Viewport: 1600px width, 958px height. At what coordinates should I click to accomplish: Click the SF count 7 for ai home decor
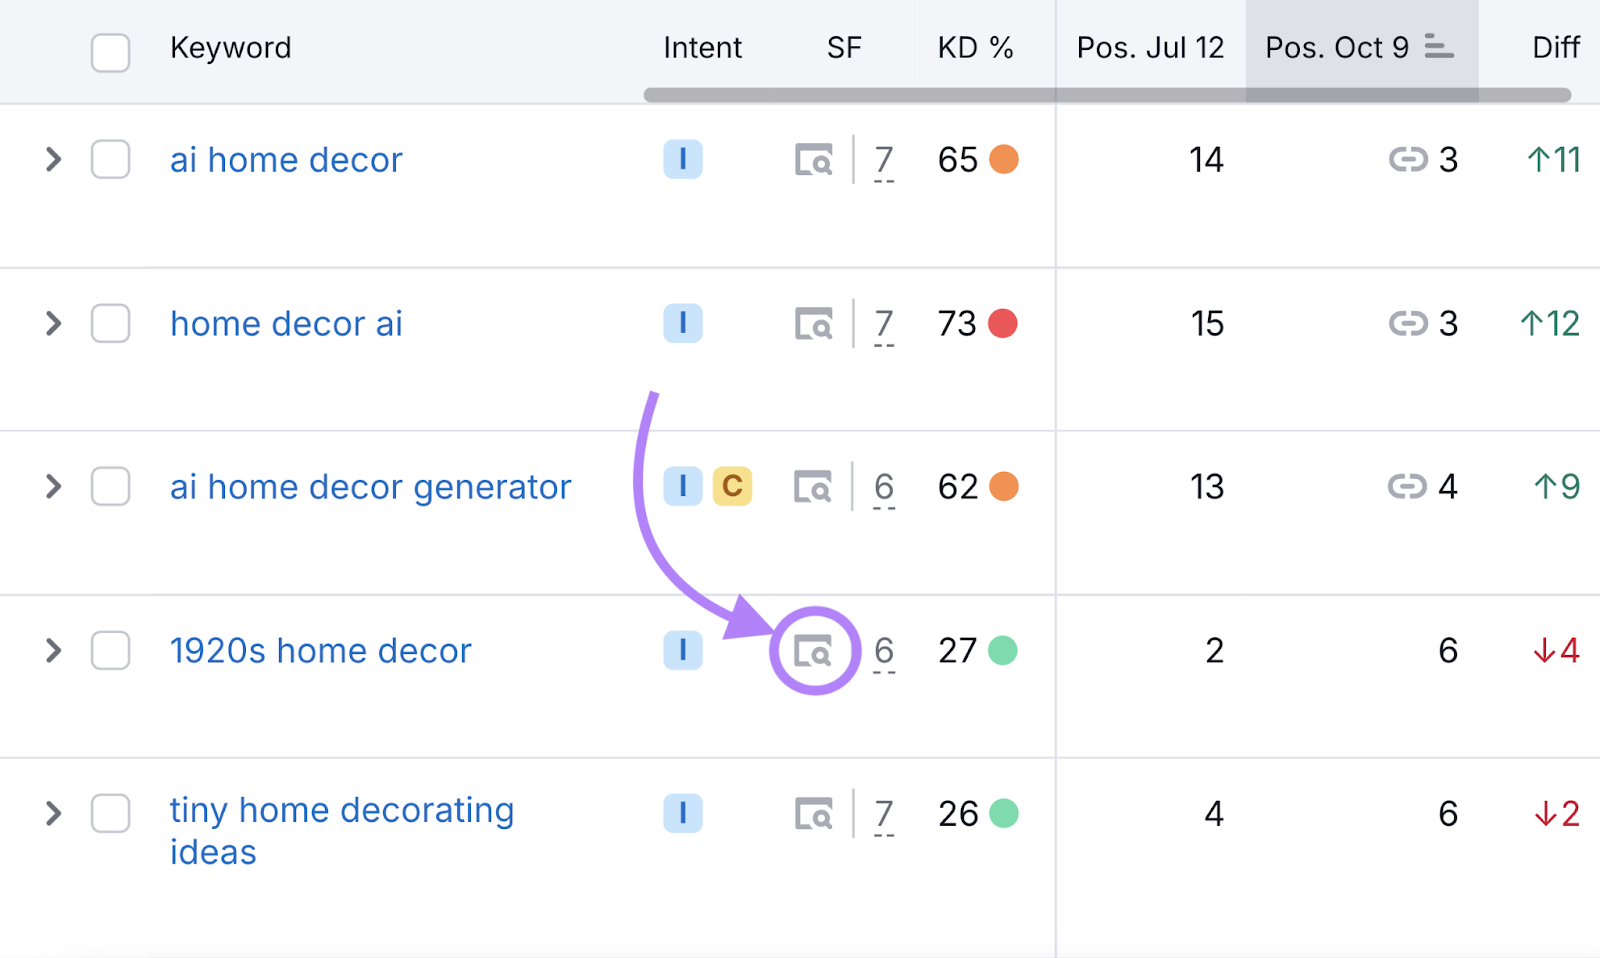coord(883,159)
